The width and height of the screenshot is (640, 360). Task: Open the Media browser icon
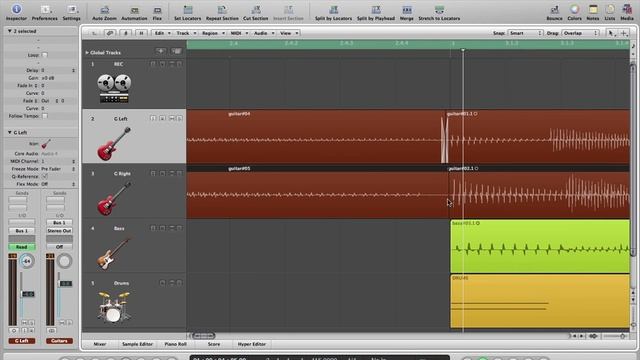(x=627, y=9)
